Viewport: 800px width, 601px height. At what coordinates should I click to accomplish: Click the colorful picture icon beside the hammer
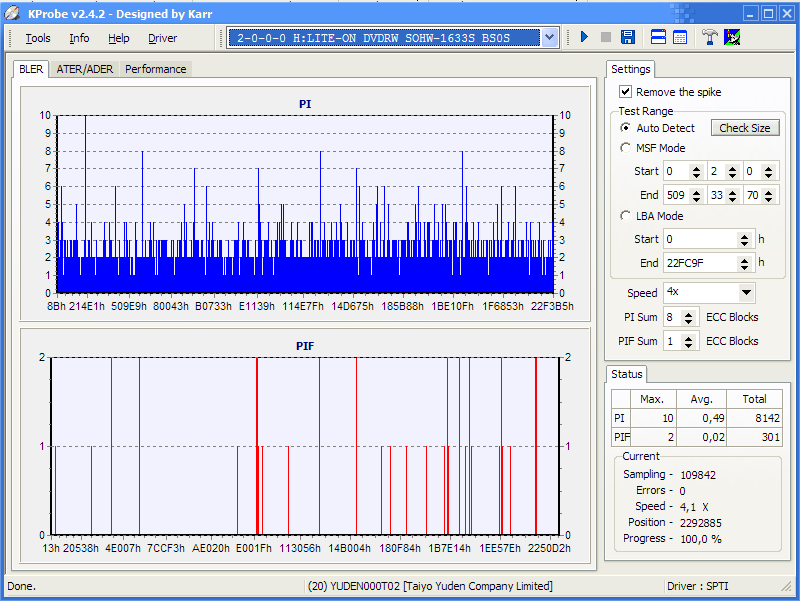(x=732, y=37)
